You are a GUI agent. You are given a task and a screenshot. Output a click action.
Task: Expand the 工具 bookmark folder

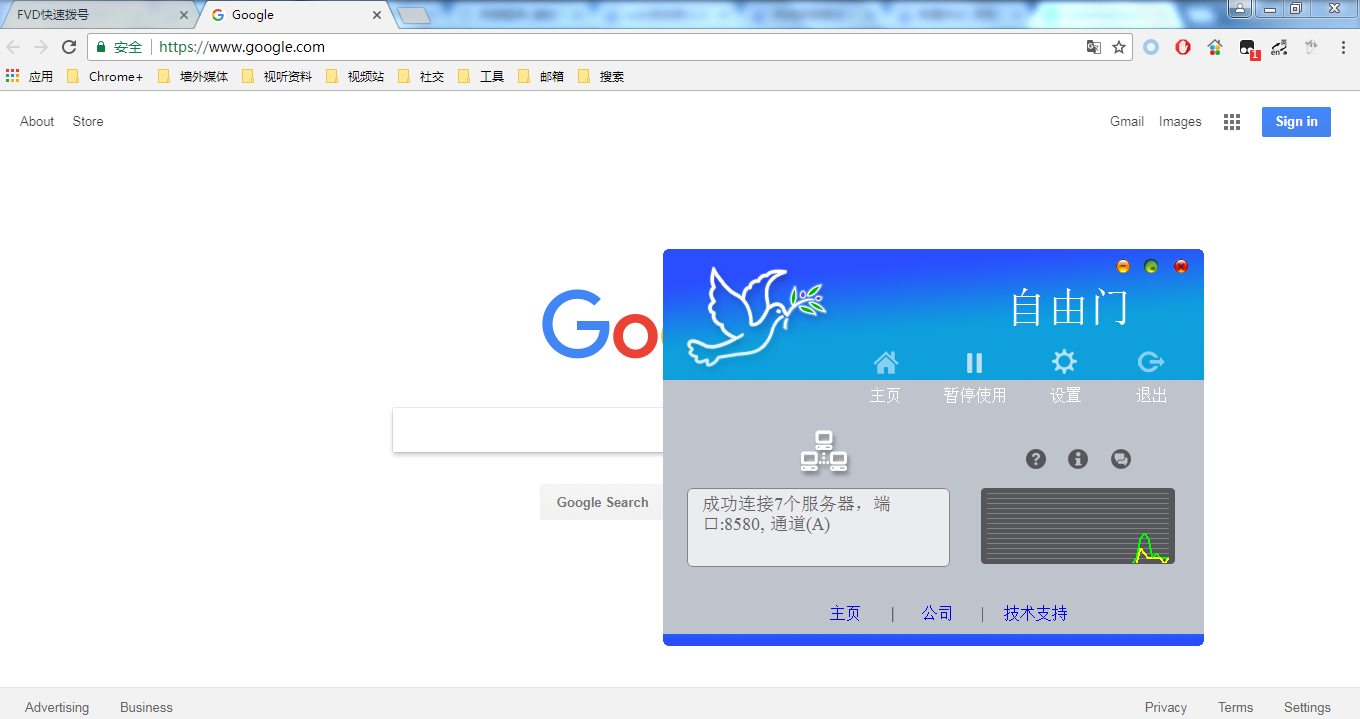coord(481,76)
